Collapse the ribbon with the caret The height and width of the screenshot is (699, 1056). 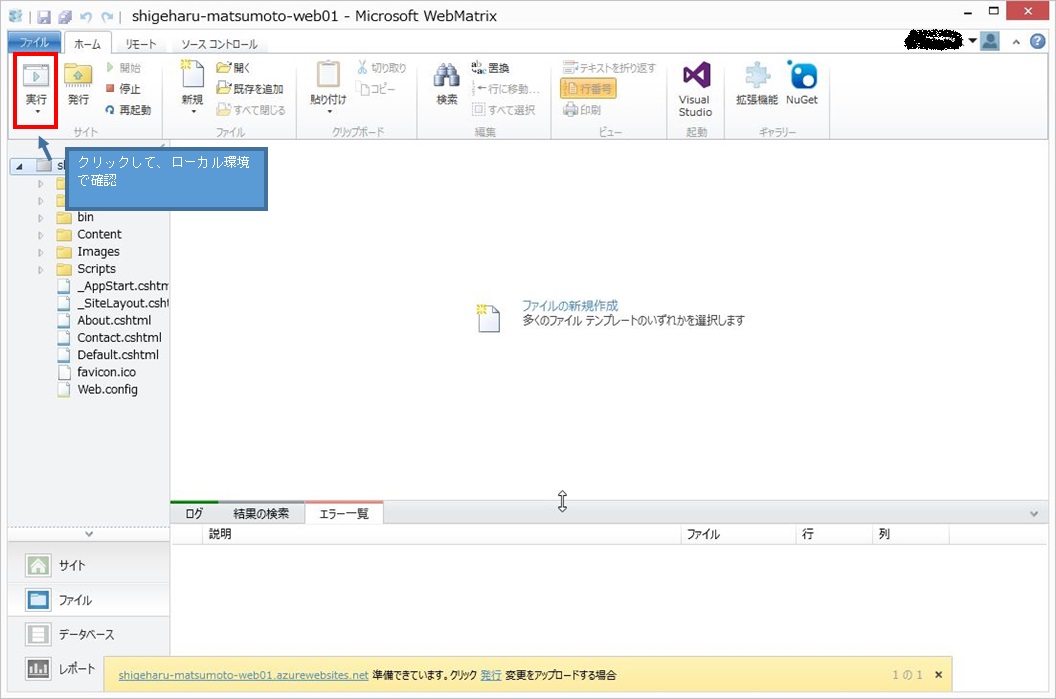(1016, 42)
